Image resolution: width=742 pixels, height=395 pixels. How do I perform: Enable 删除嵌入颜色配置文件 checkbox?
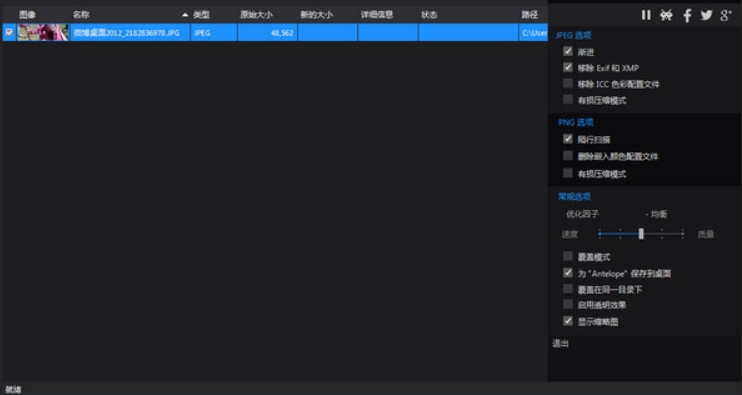tap(568, 156)
